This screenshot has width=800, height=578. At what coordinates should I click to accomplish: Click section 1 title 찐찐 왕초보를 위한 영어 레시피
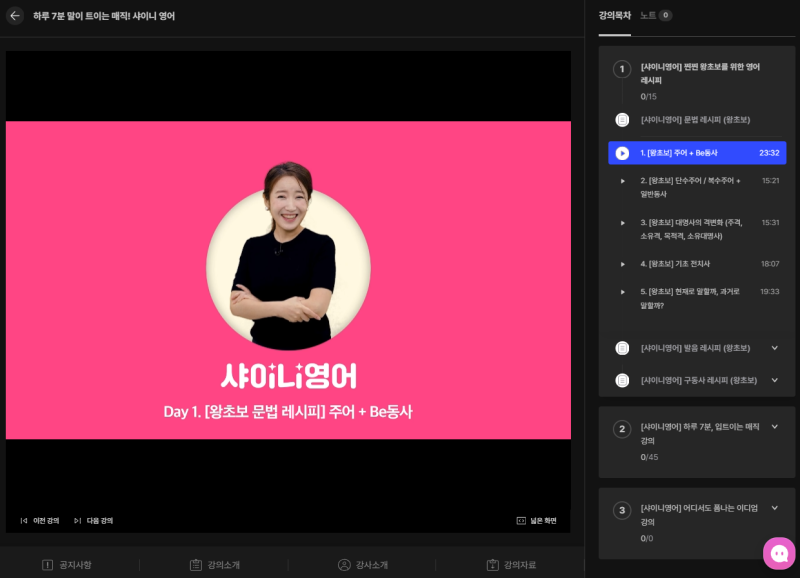(700, 73)
